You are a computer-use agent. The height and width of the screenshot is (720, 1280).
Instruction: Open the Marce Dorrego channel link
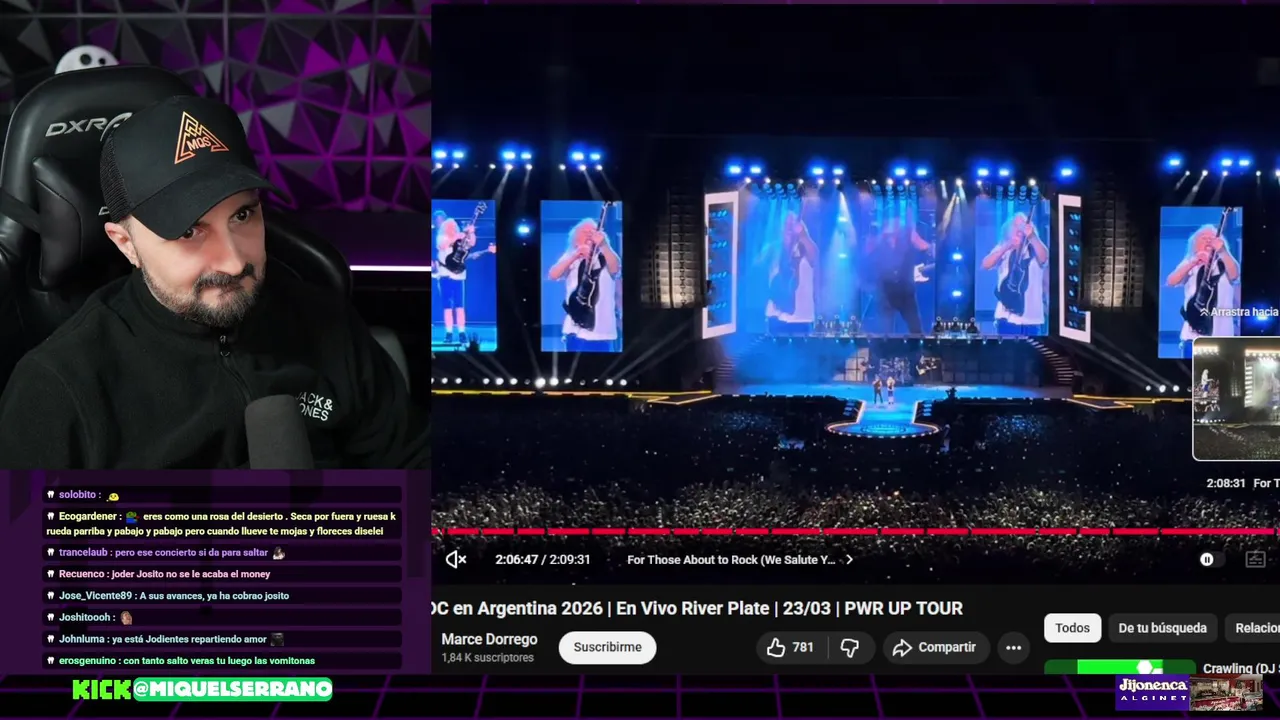coord(489,639)
